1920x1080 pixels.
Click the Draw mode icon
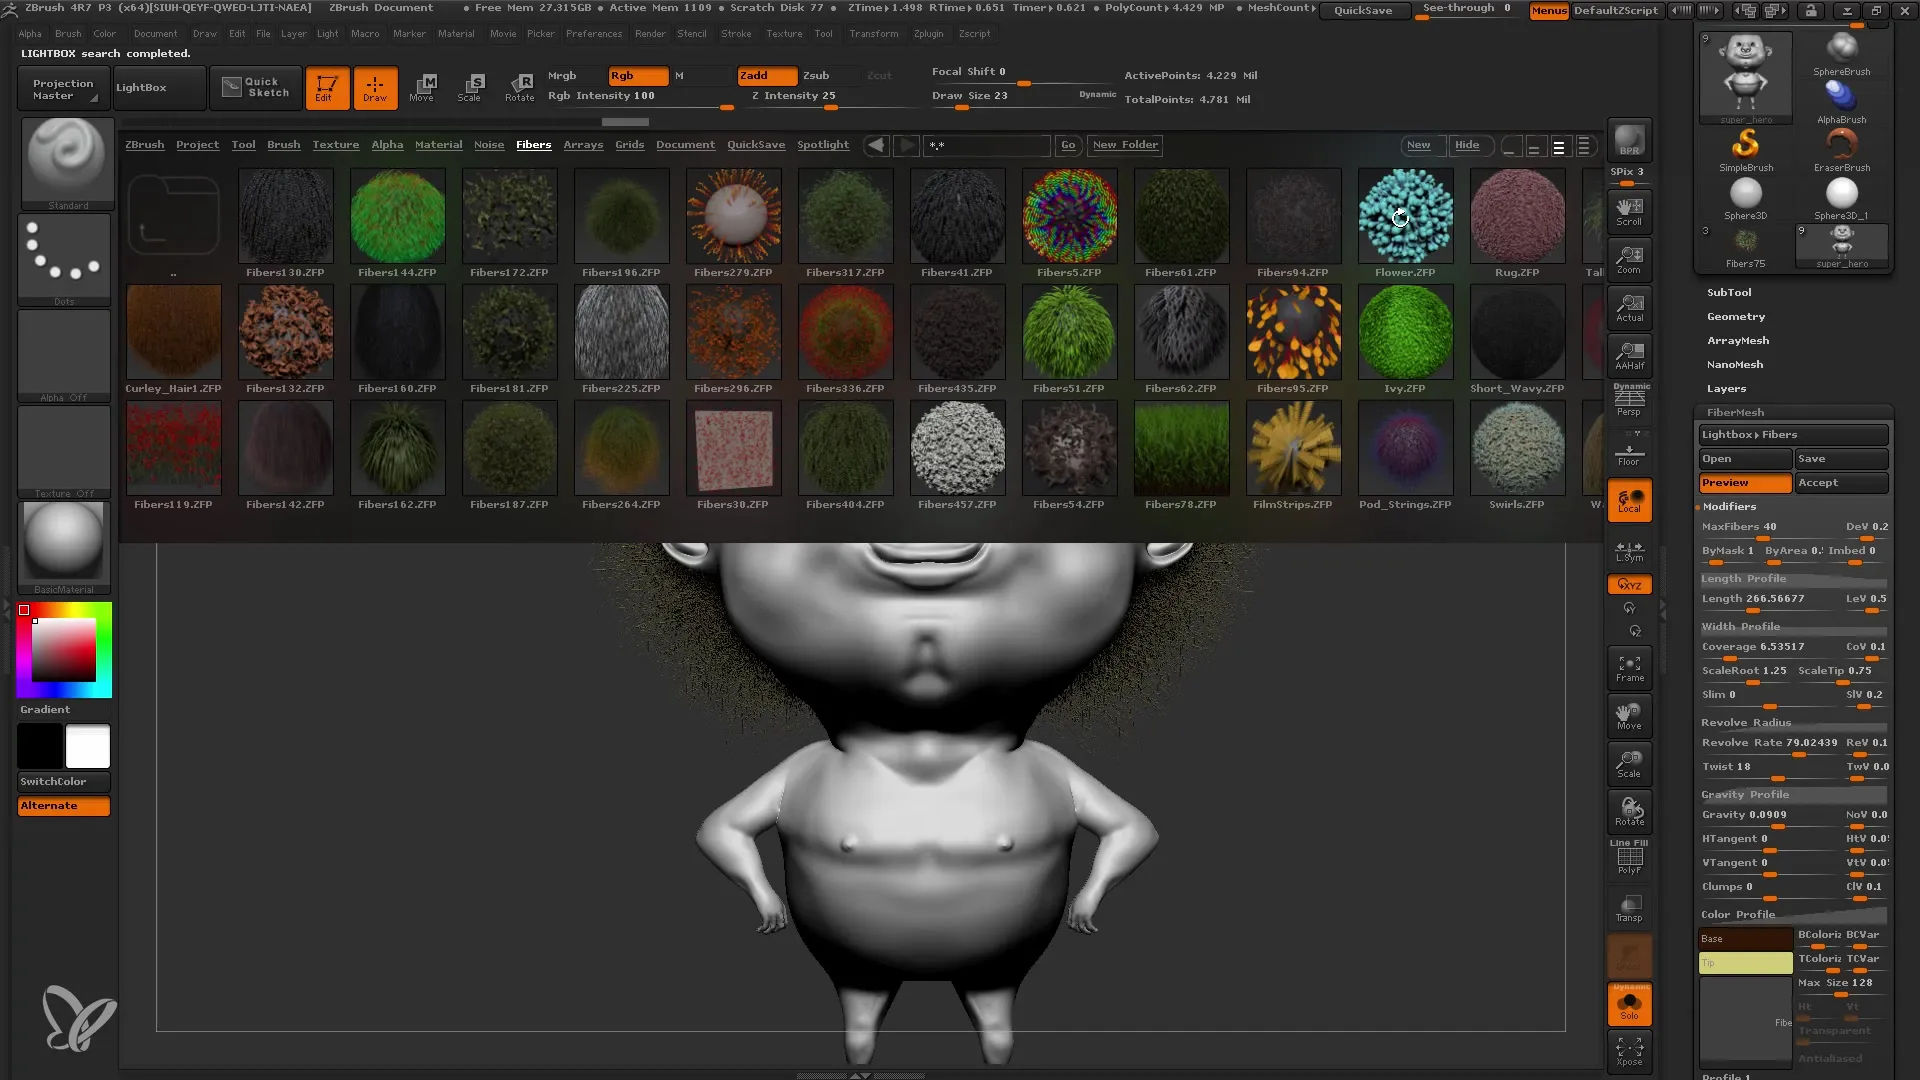point(375,87)
